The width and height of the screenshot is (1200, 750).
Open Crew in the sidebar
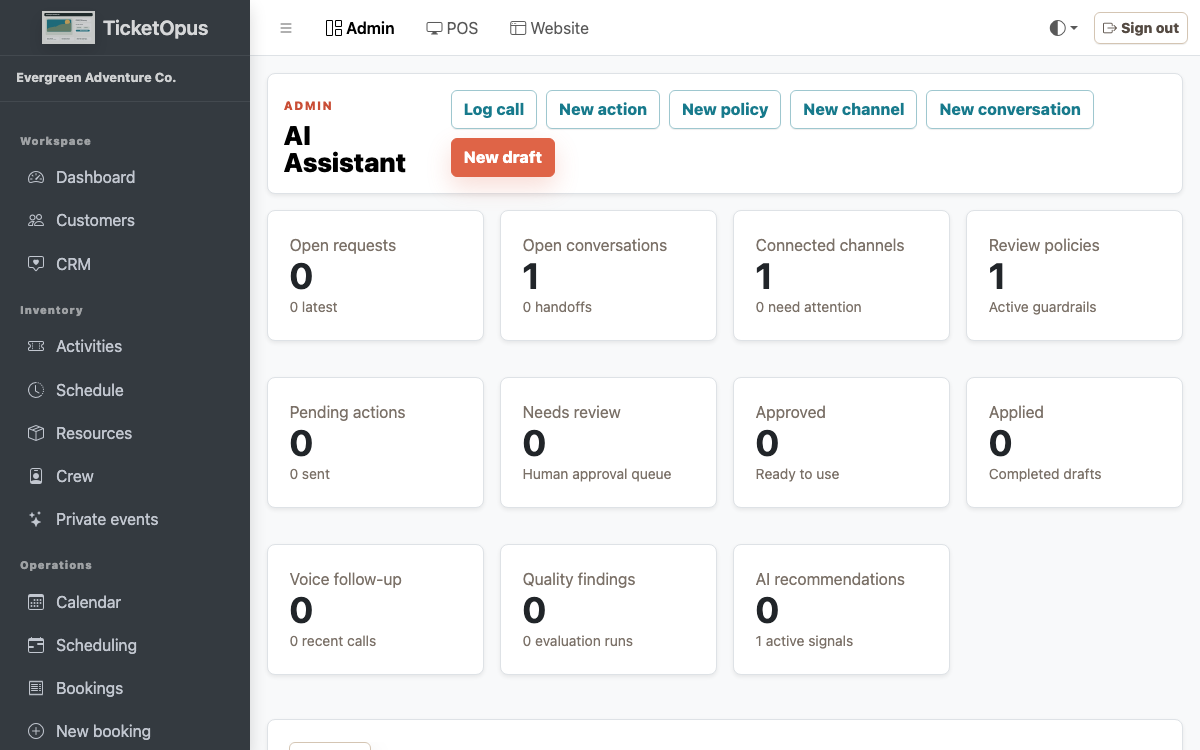(125, 477)
